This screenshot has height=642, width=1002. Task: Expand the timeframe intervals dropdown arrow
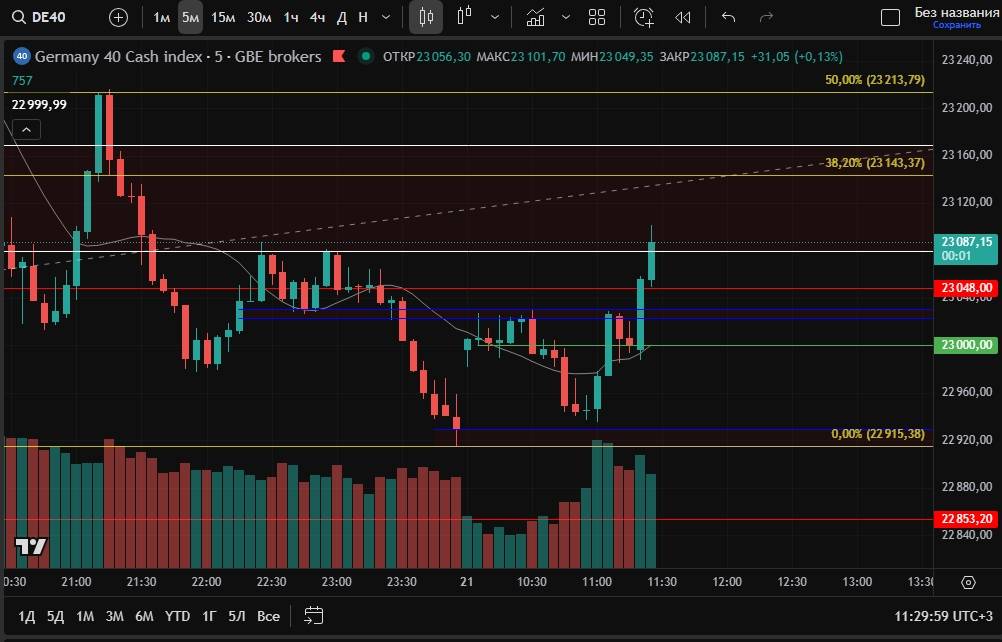coord(386,17)
